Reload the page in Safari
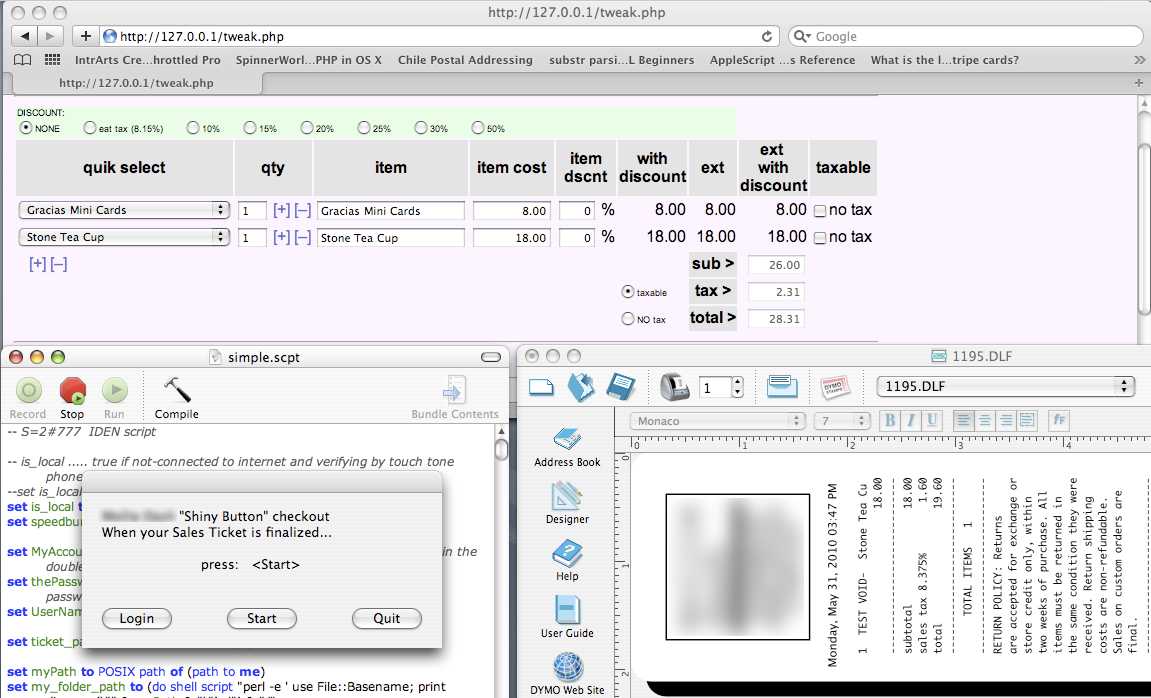This screenshot has width=1151, height=698. (x=767, y=36)
